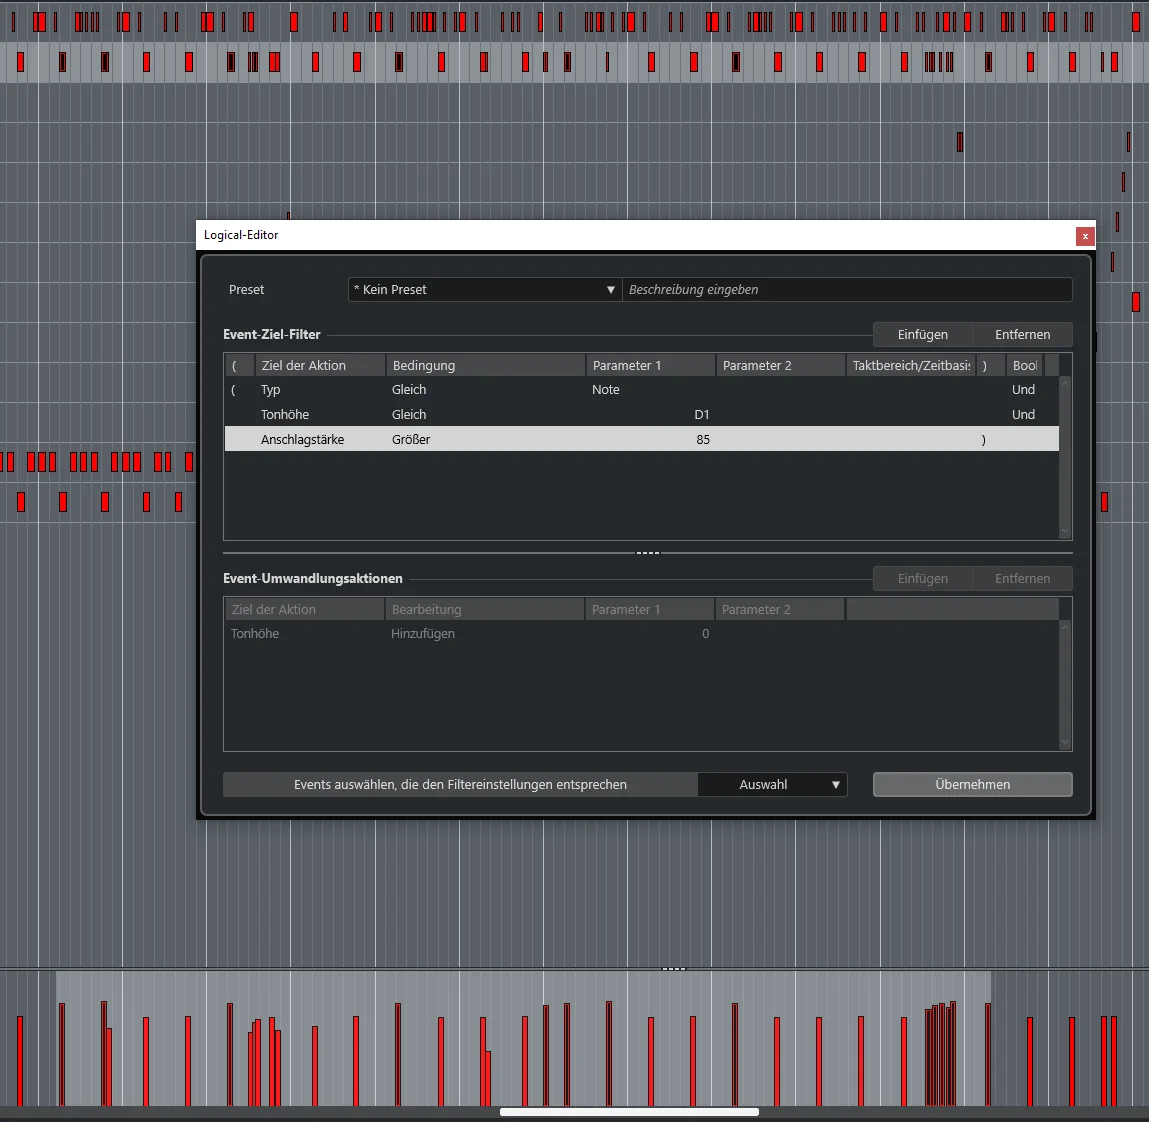Select the Anschlagstärke filter cell
This screenshot has height=1122, width=1149.
(x=303, y=439)
